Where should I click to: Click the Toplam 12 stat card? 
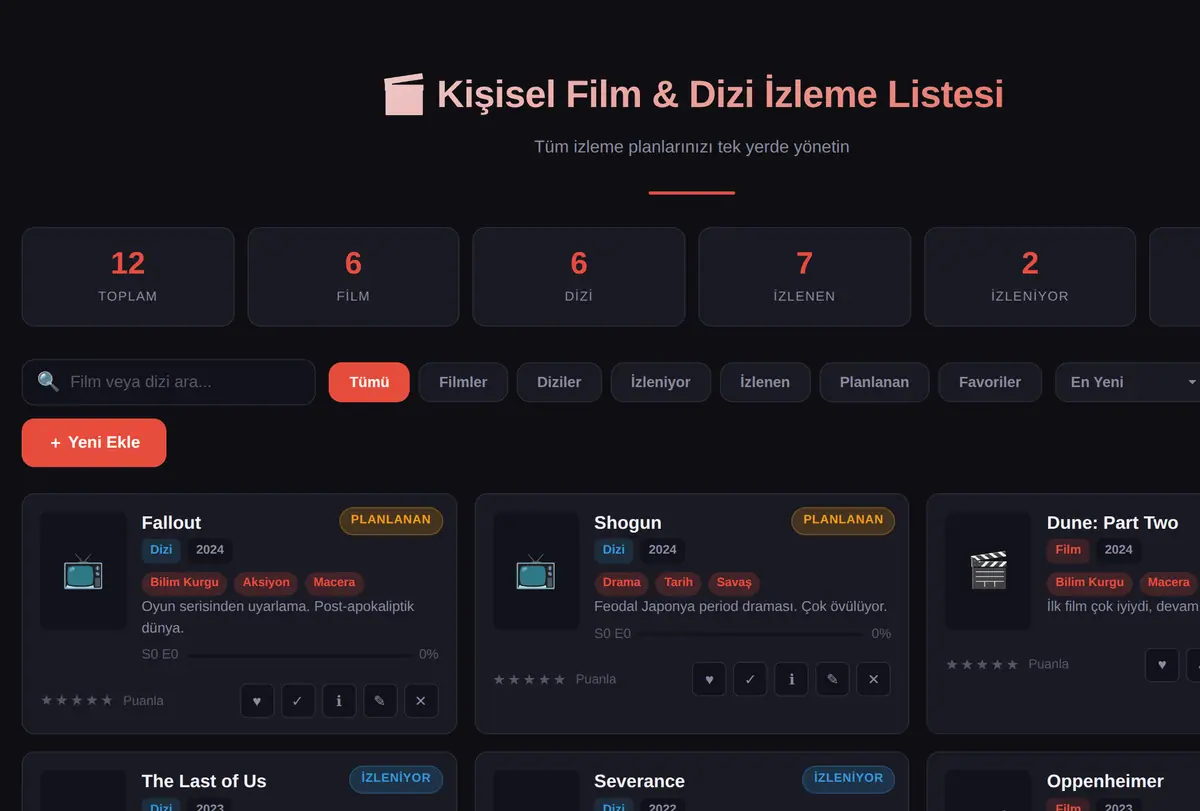pyautogui.click(x=128, y=277)
